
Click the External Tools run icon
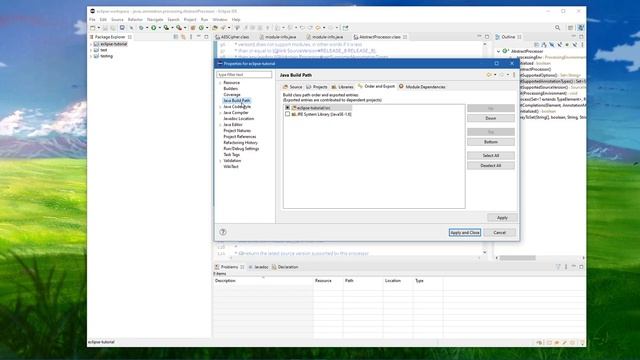click(x=179, y=28)
